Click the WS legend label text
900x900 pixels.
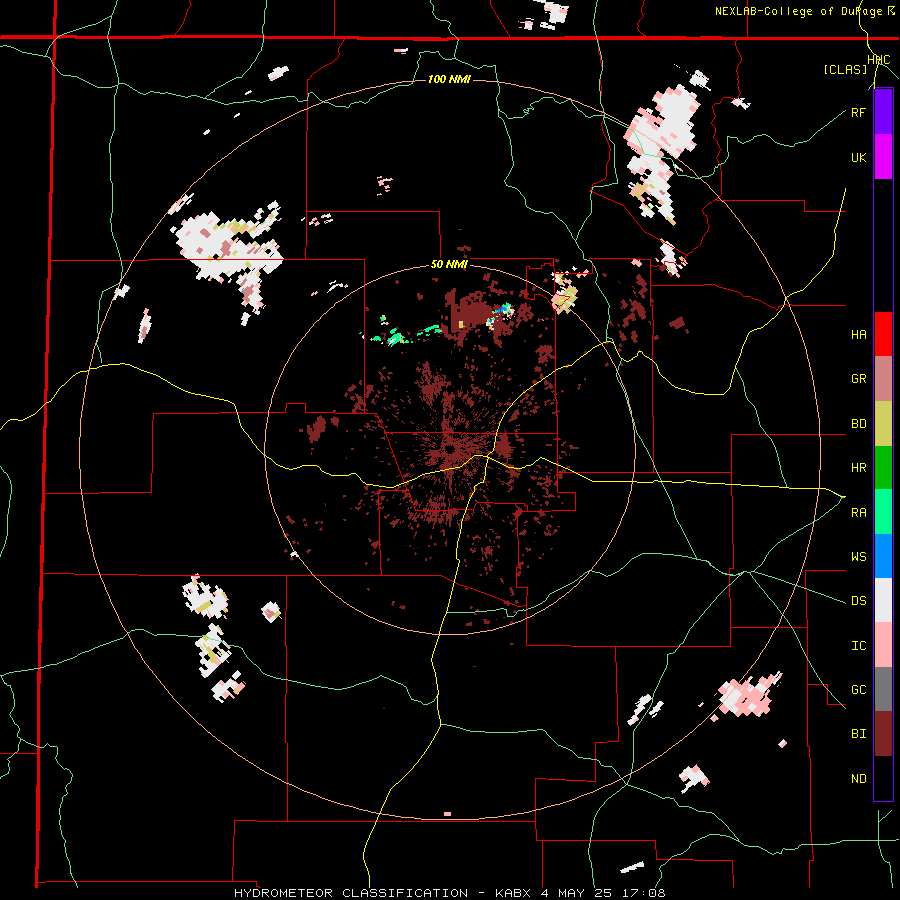pos(858,557)
